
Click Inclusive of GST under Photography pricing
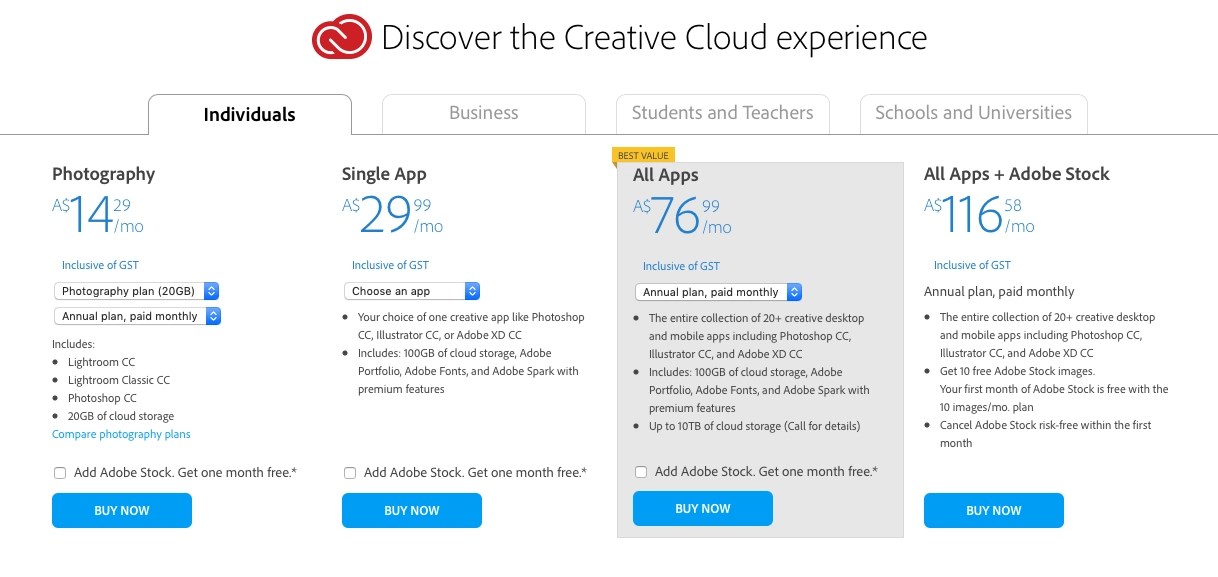point(100,264)
